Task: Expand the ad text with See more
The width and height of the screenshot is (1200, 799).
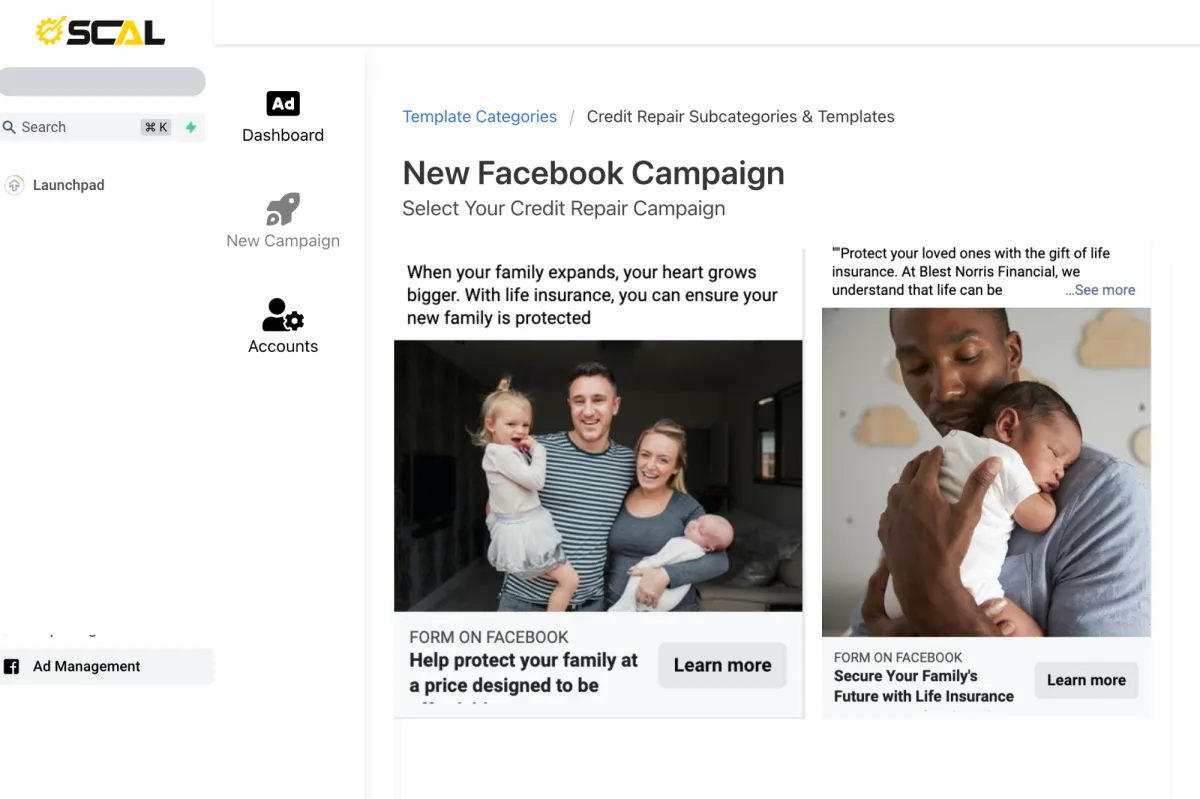Action: pos(1100,290)
